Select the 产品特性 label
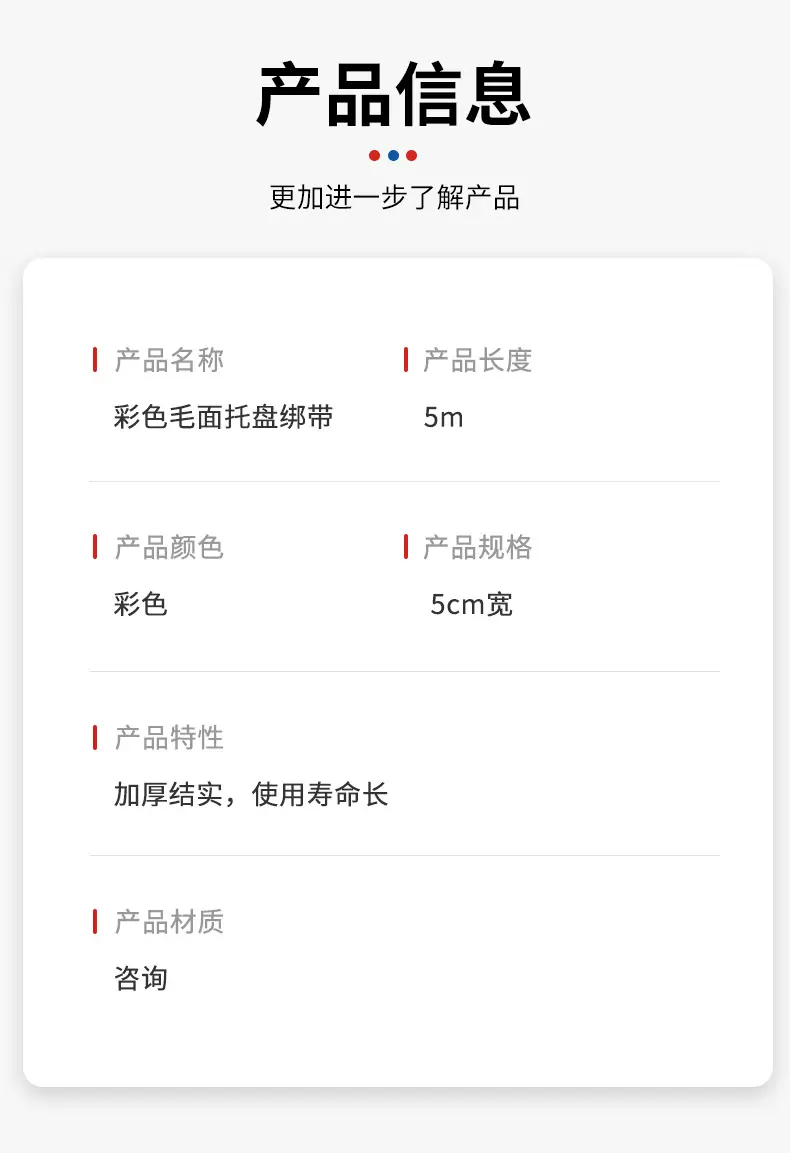 click(169, 738)
